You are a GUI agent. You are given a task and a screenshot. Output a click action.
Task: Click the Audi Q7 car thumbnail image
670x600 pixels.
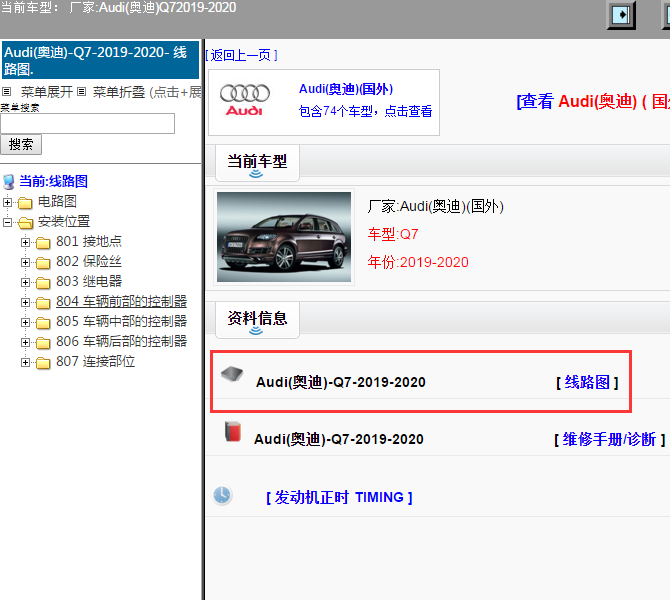[284, 237]
